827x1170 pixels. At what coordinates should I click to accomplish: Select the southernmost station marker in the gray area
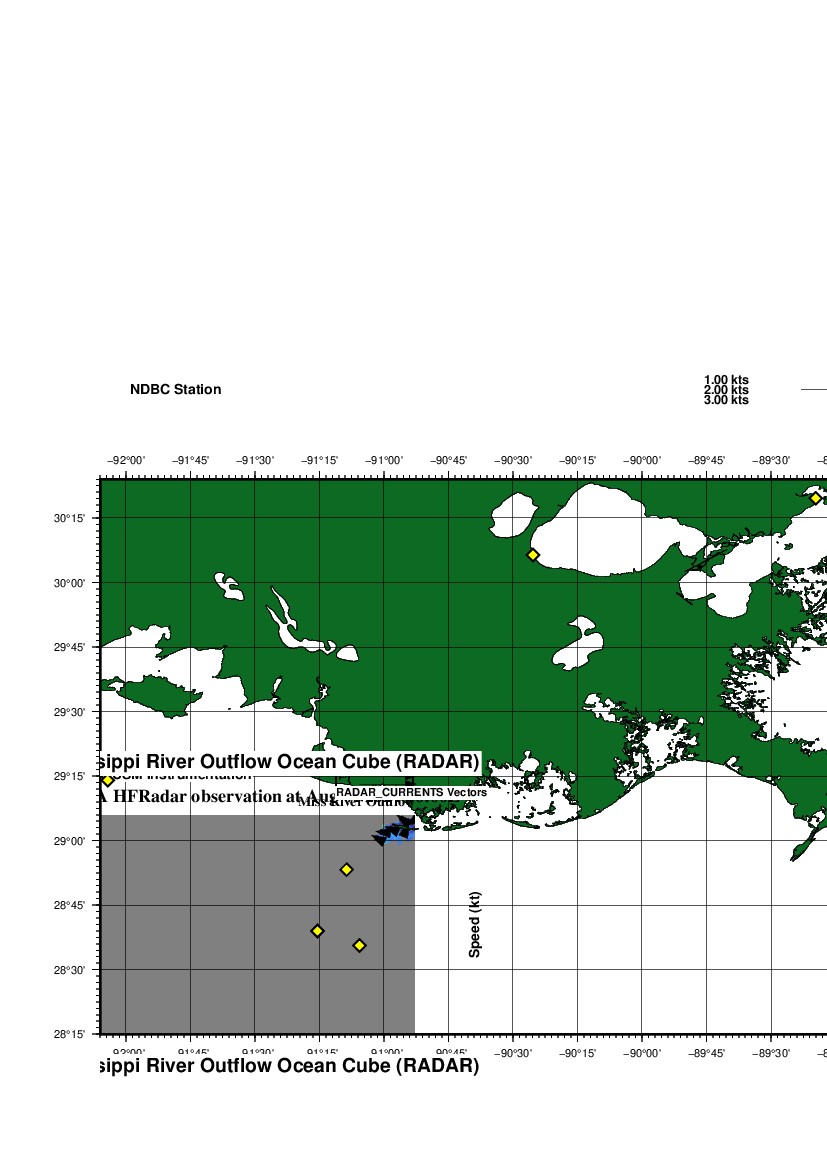click(x=359, y=945)
